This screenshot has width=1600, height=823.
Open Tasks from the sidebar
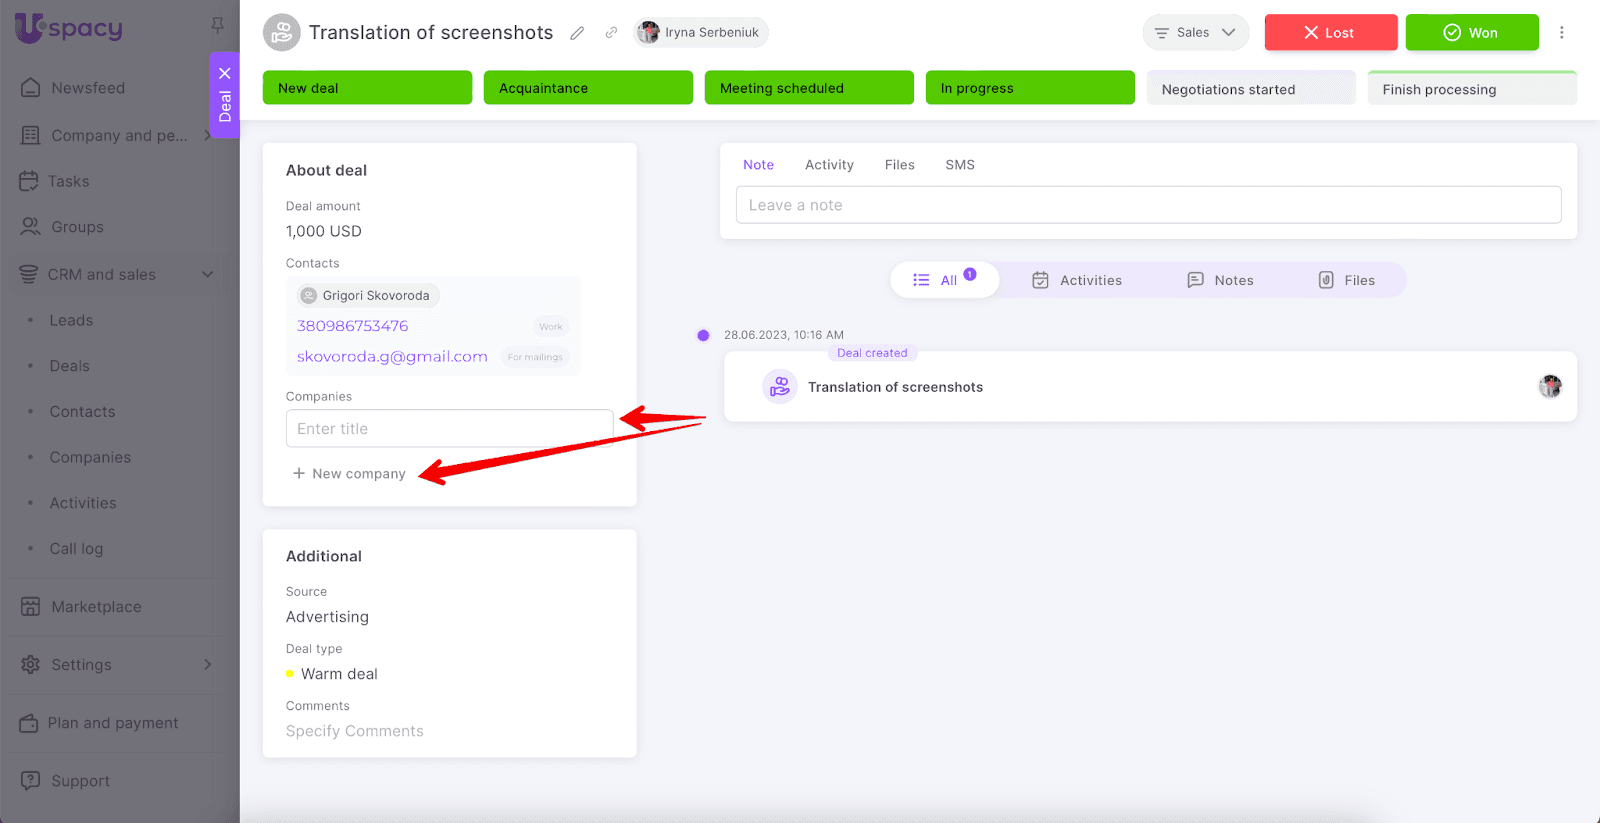tap(68, 181)
